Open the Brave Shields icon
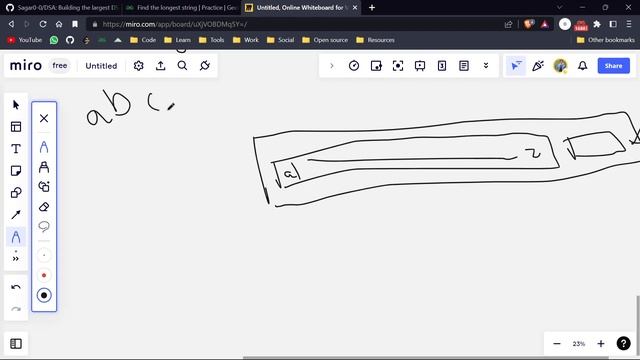Viewport: 640px width, 360px height. (x=529, y=24)
